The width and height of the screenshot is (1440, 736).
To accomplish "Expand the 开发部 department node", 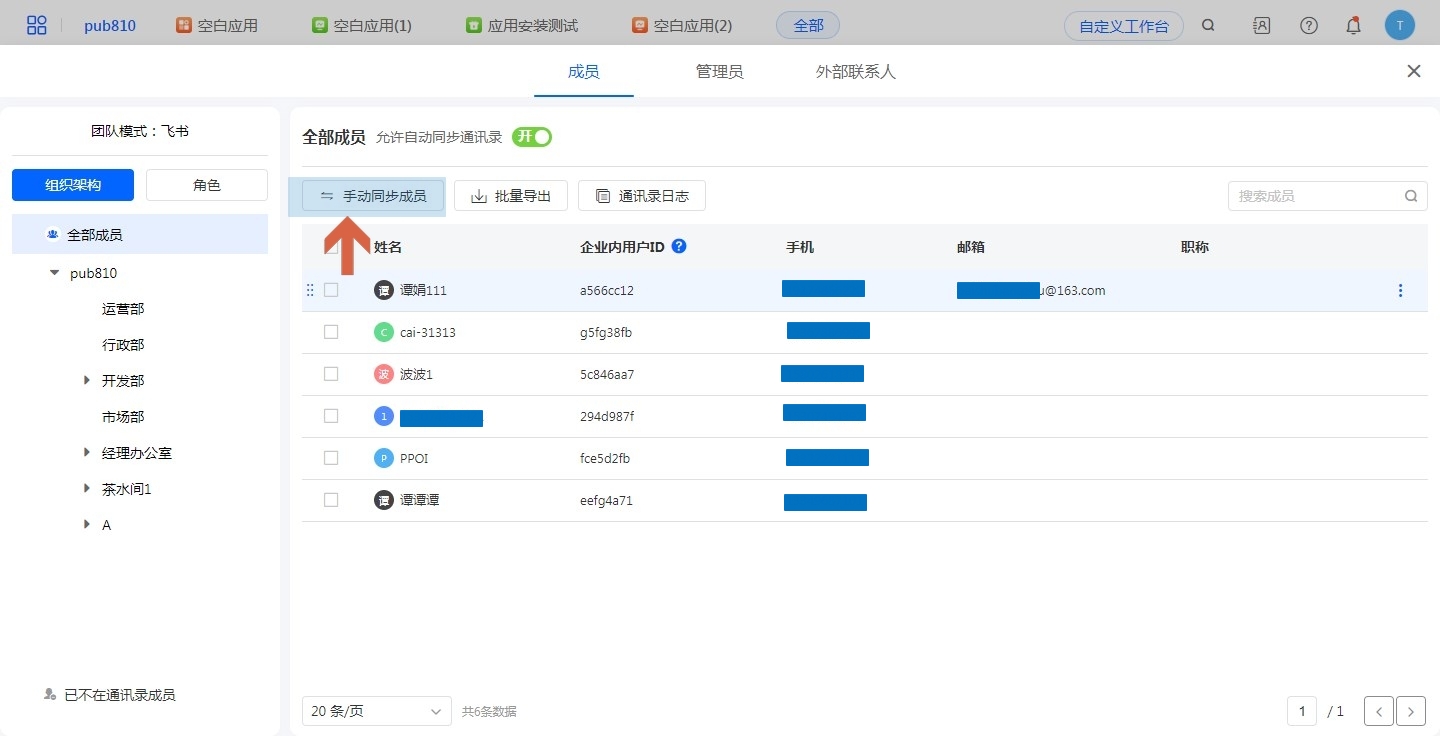I will click(x=87, y=381).
